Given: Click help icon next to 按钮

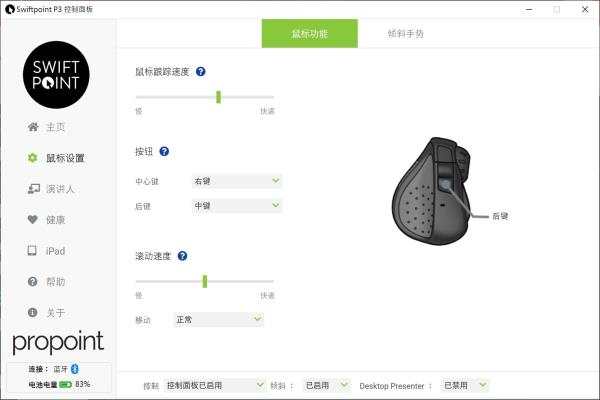Looking at the screenshot, I should pos(164,152).
